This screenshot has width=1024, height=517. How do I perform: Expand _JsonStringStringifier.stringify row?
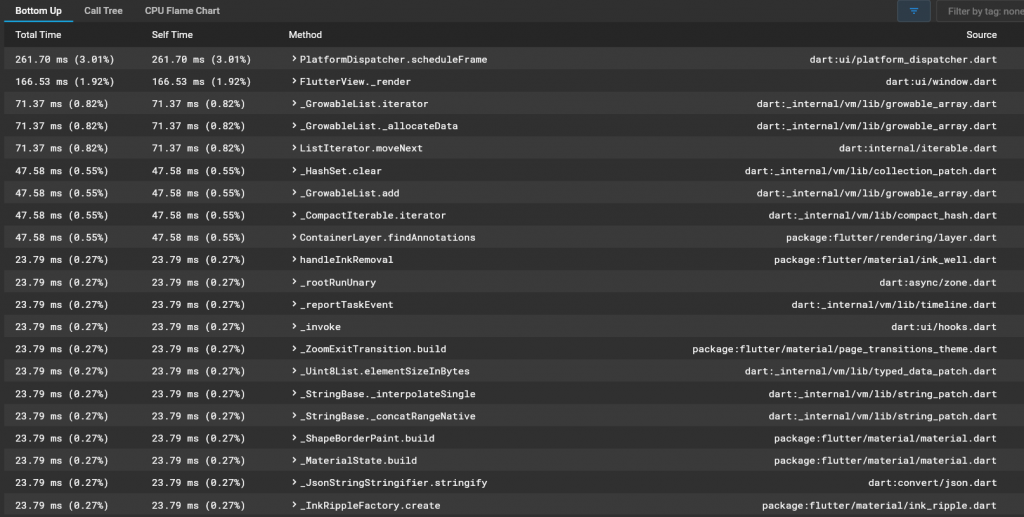[294, 483]
